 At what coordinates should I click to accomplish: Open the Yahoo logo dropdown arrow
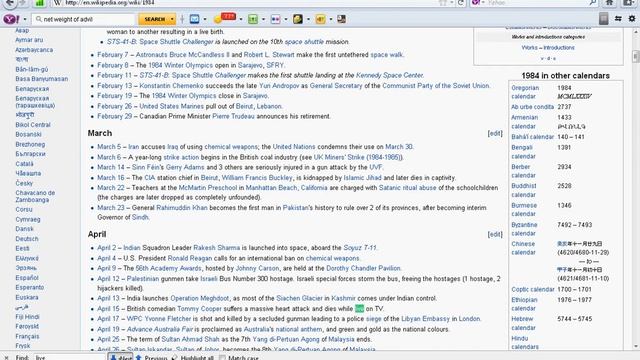[25, 19]
